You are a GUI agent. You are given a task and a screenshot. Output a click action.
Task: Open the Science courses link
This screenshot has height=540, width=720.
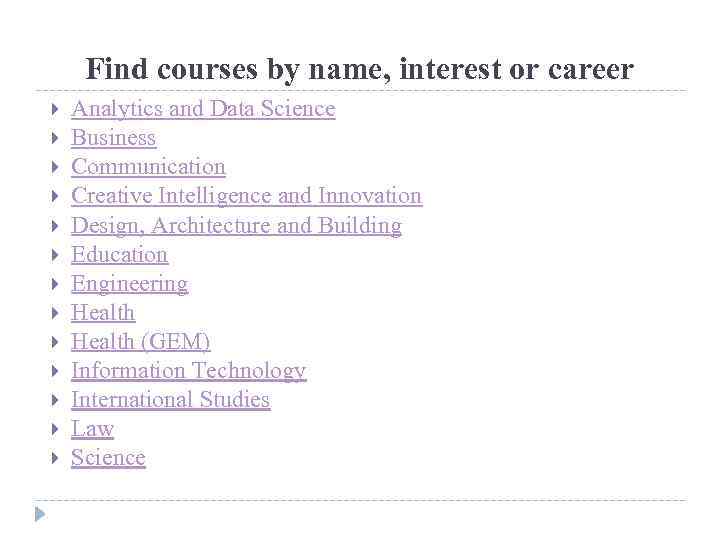click(108, 457)
